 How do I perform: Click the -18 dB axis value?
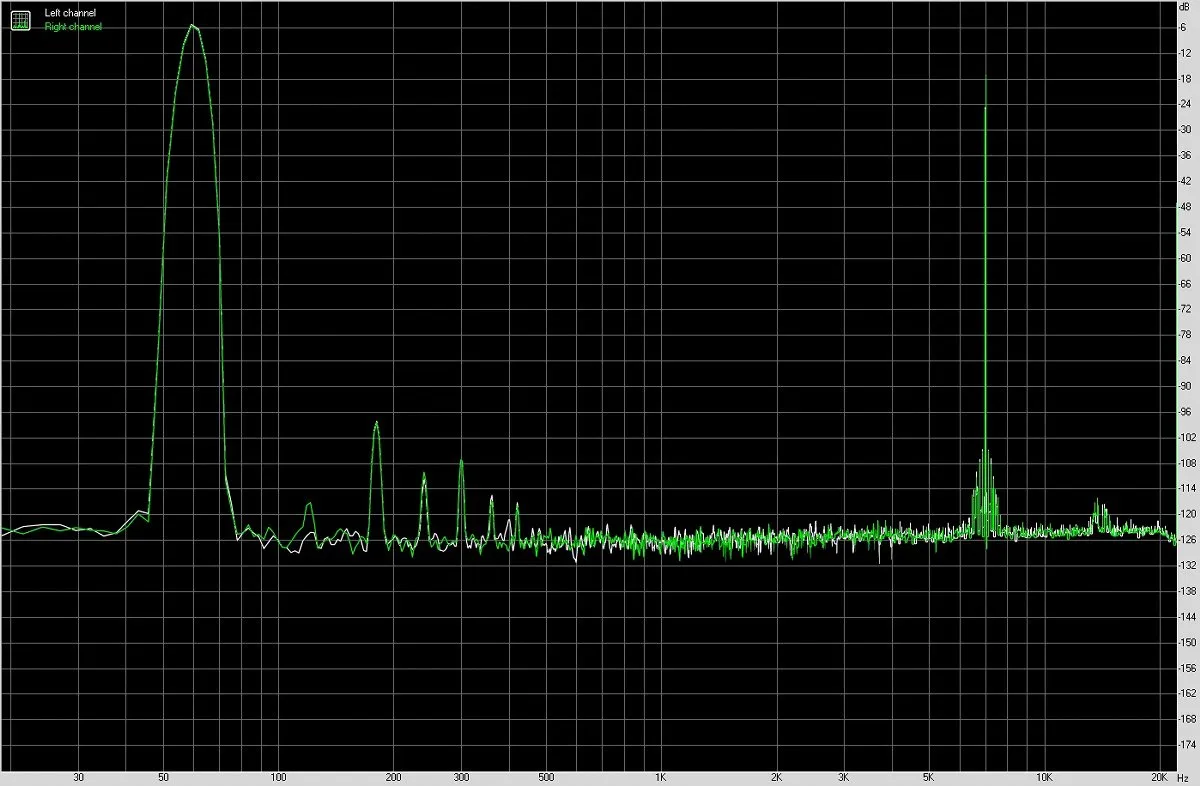point(1186,78)
